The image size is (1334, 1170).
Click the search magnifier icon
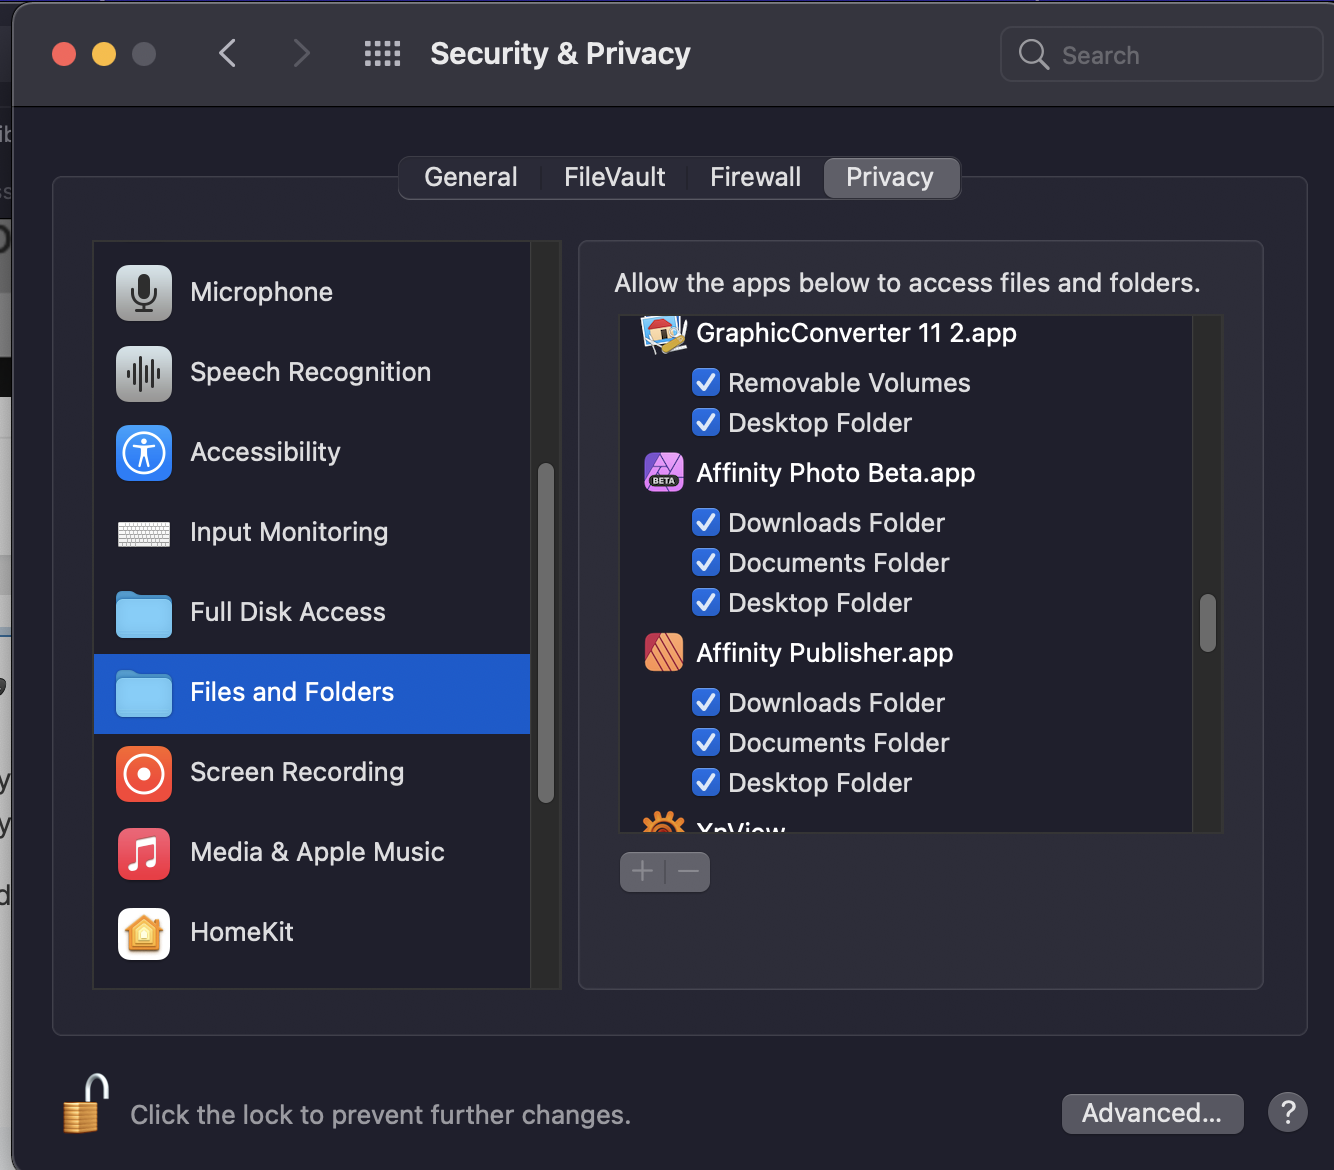(x=1034, y=54)
